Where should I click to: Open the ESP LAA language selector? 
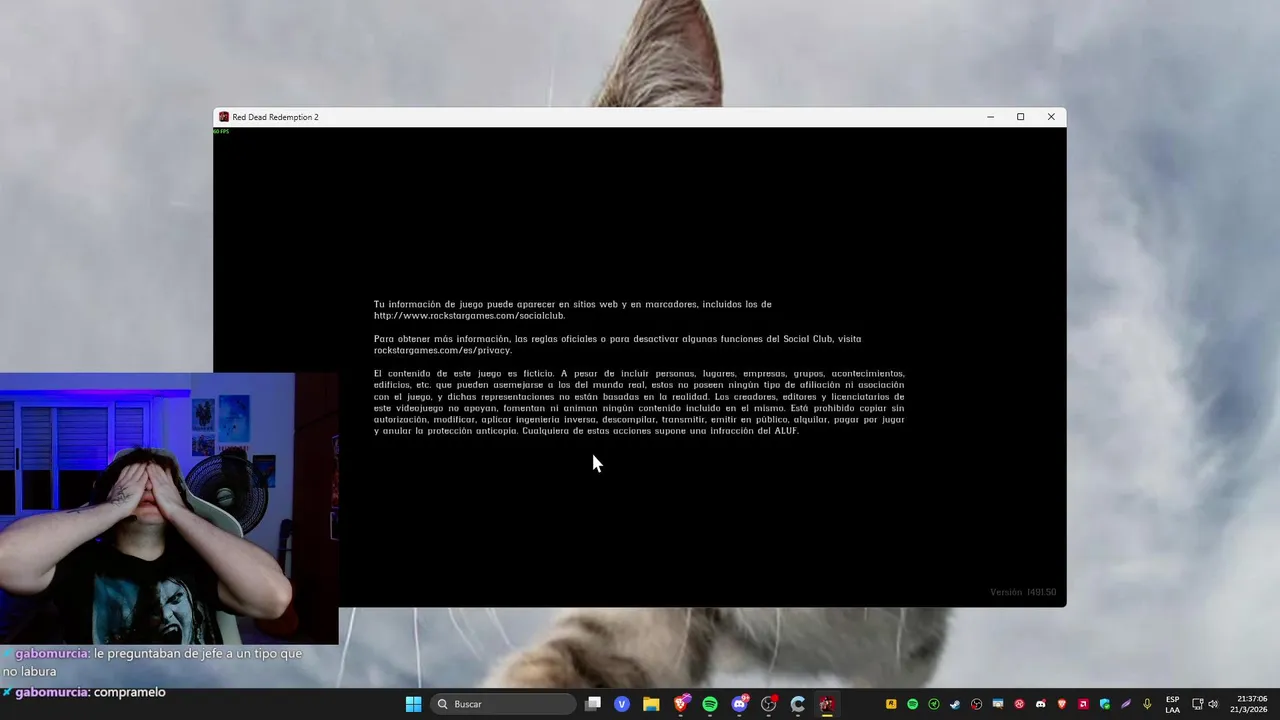(x=1173, y=704)
